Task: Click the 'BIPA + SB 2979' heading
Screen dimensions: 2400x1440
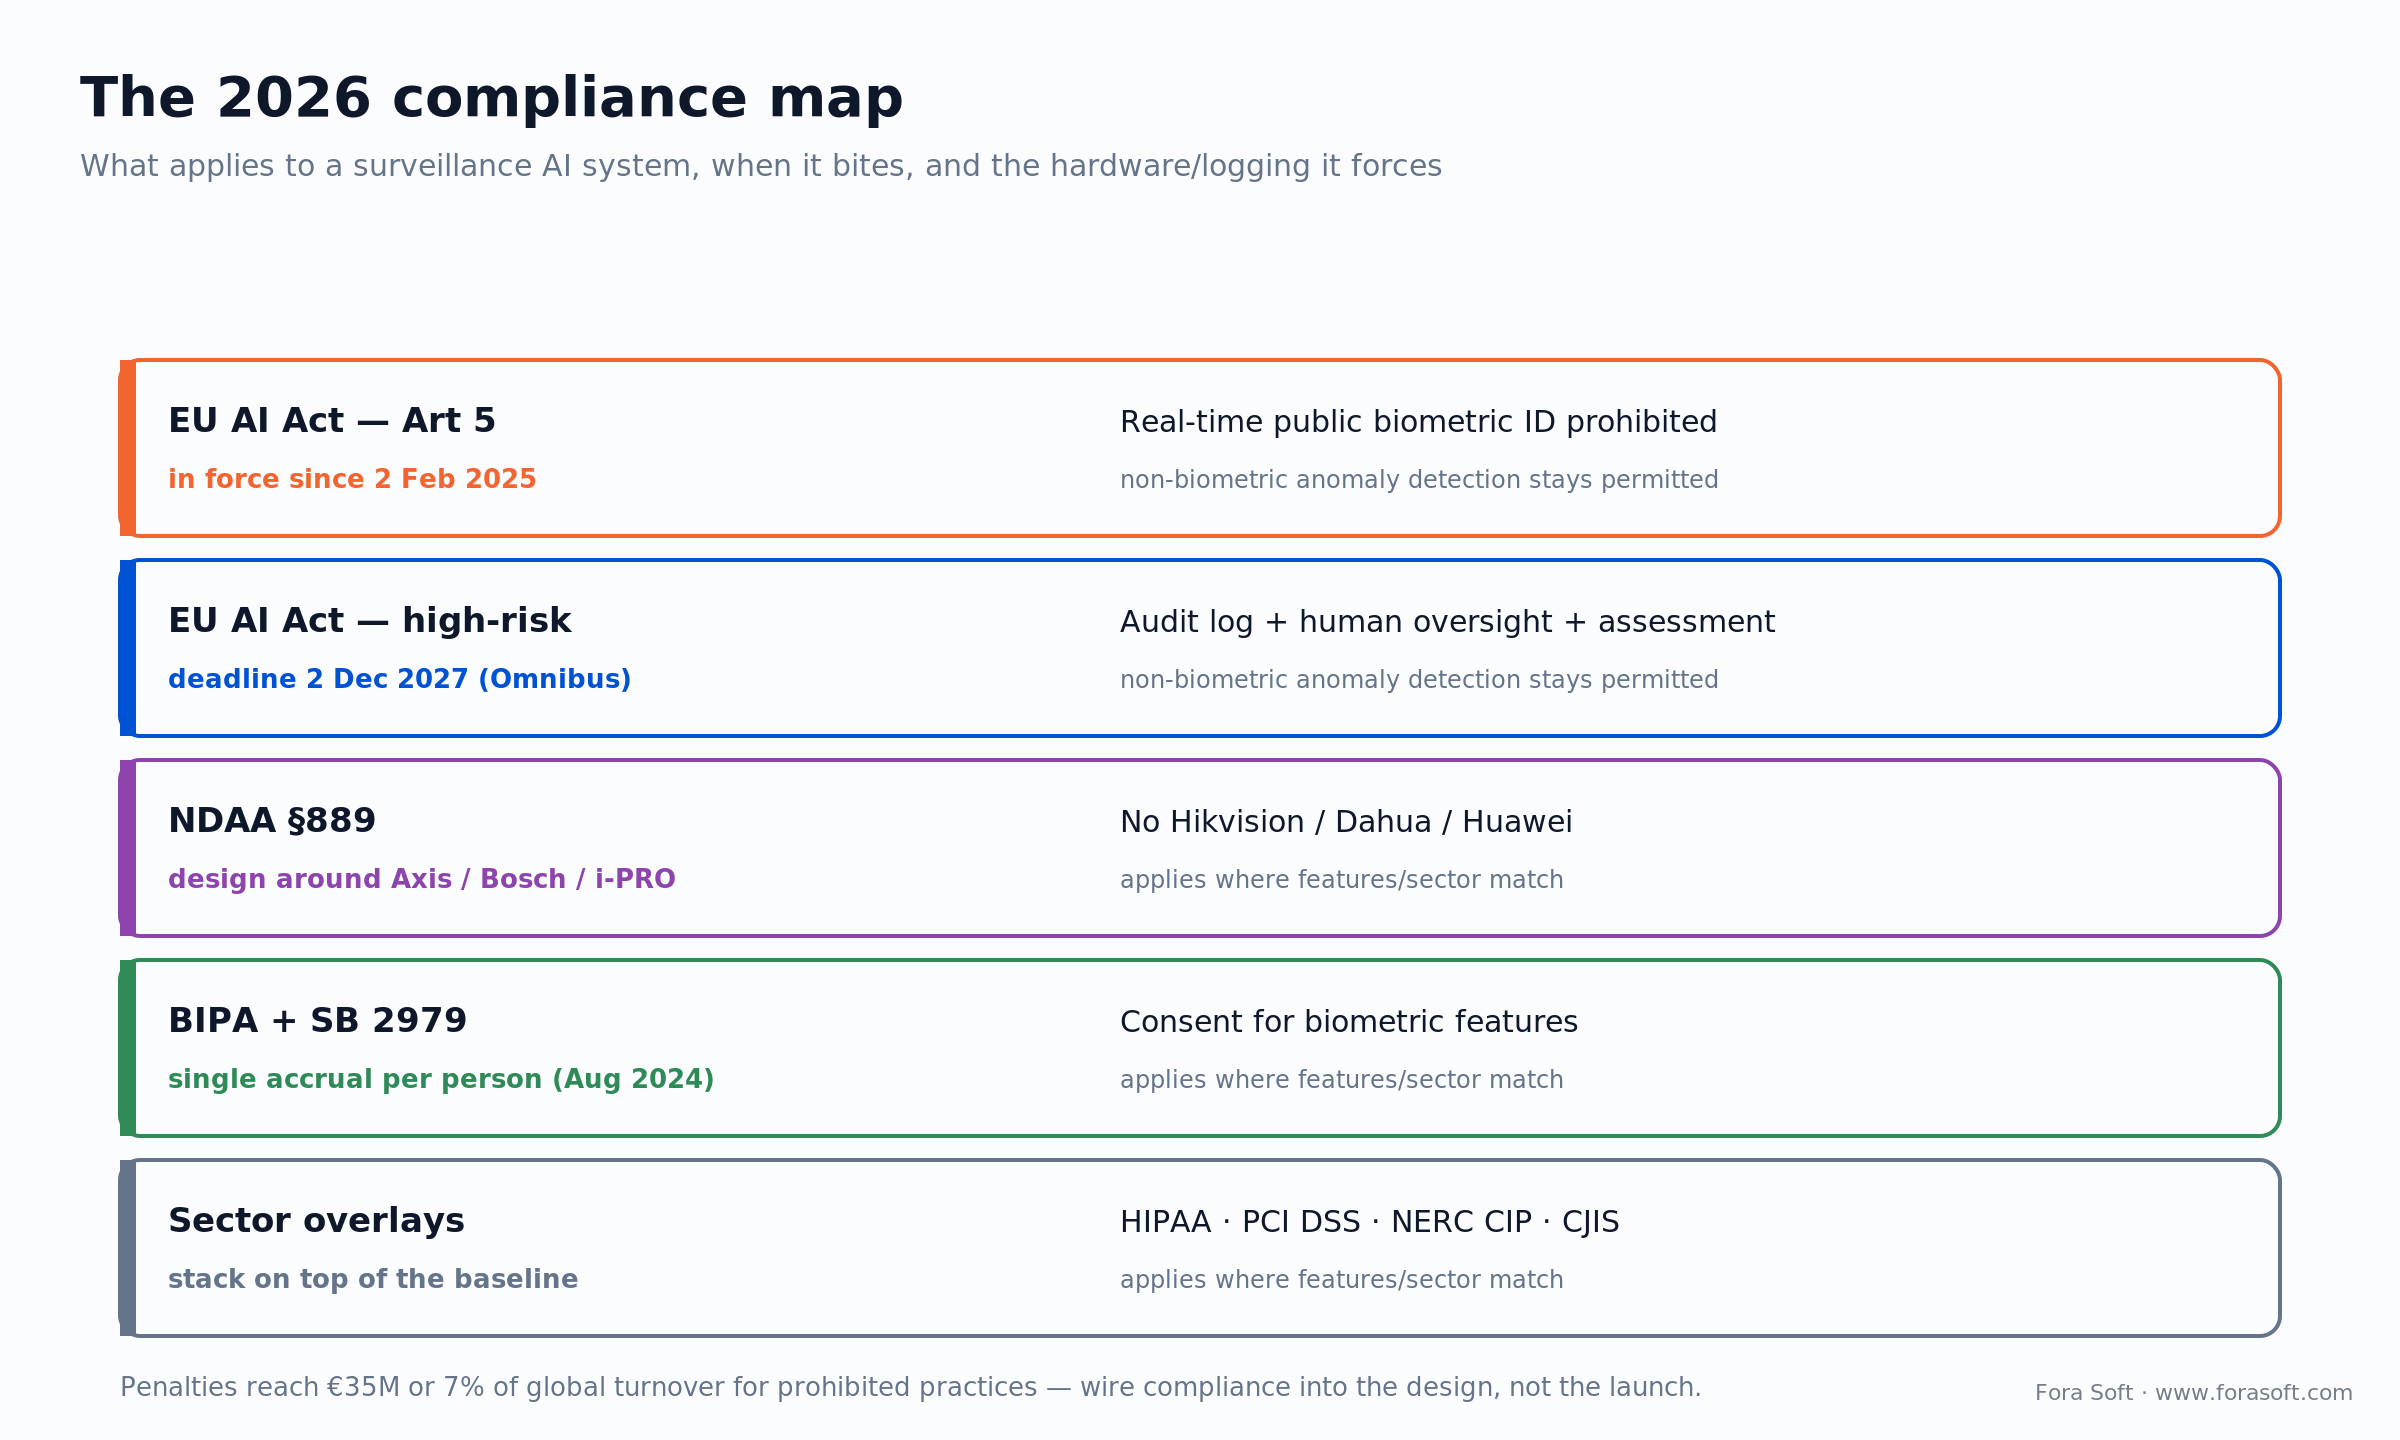Action: [x=317, y=1021]
